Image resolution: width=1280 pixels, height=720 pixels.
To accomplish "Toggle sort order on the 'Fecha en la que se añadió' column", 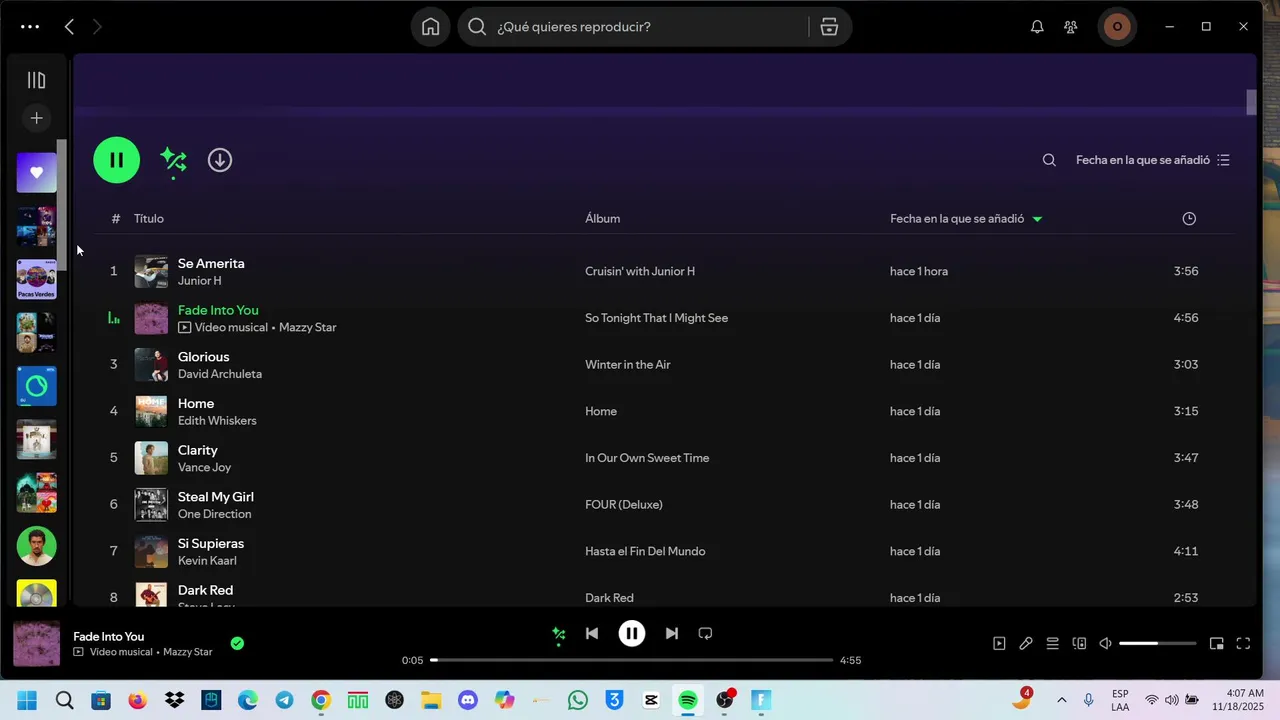I will click(966, 218).
